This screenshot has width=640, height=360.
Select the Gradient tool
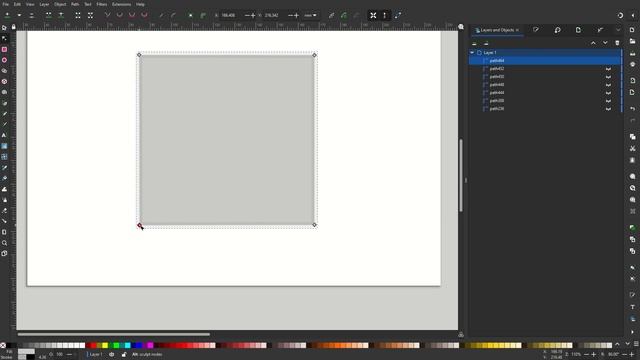[4, 146]
